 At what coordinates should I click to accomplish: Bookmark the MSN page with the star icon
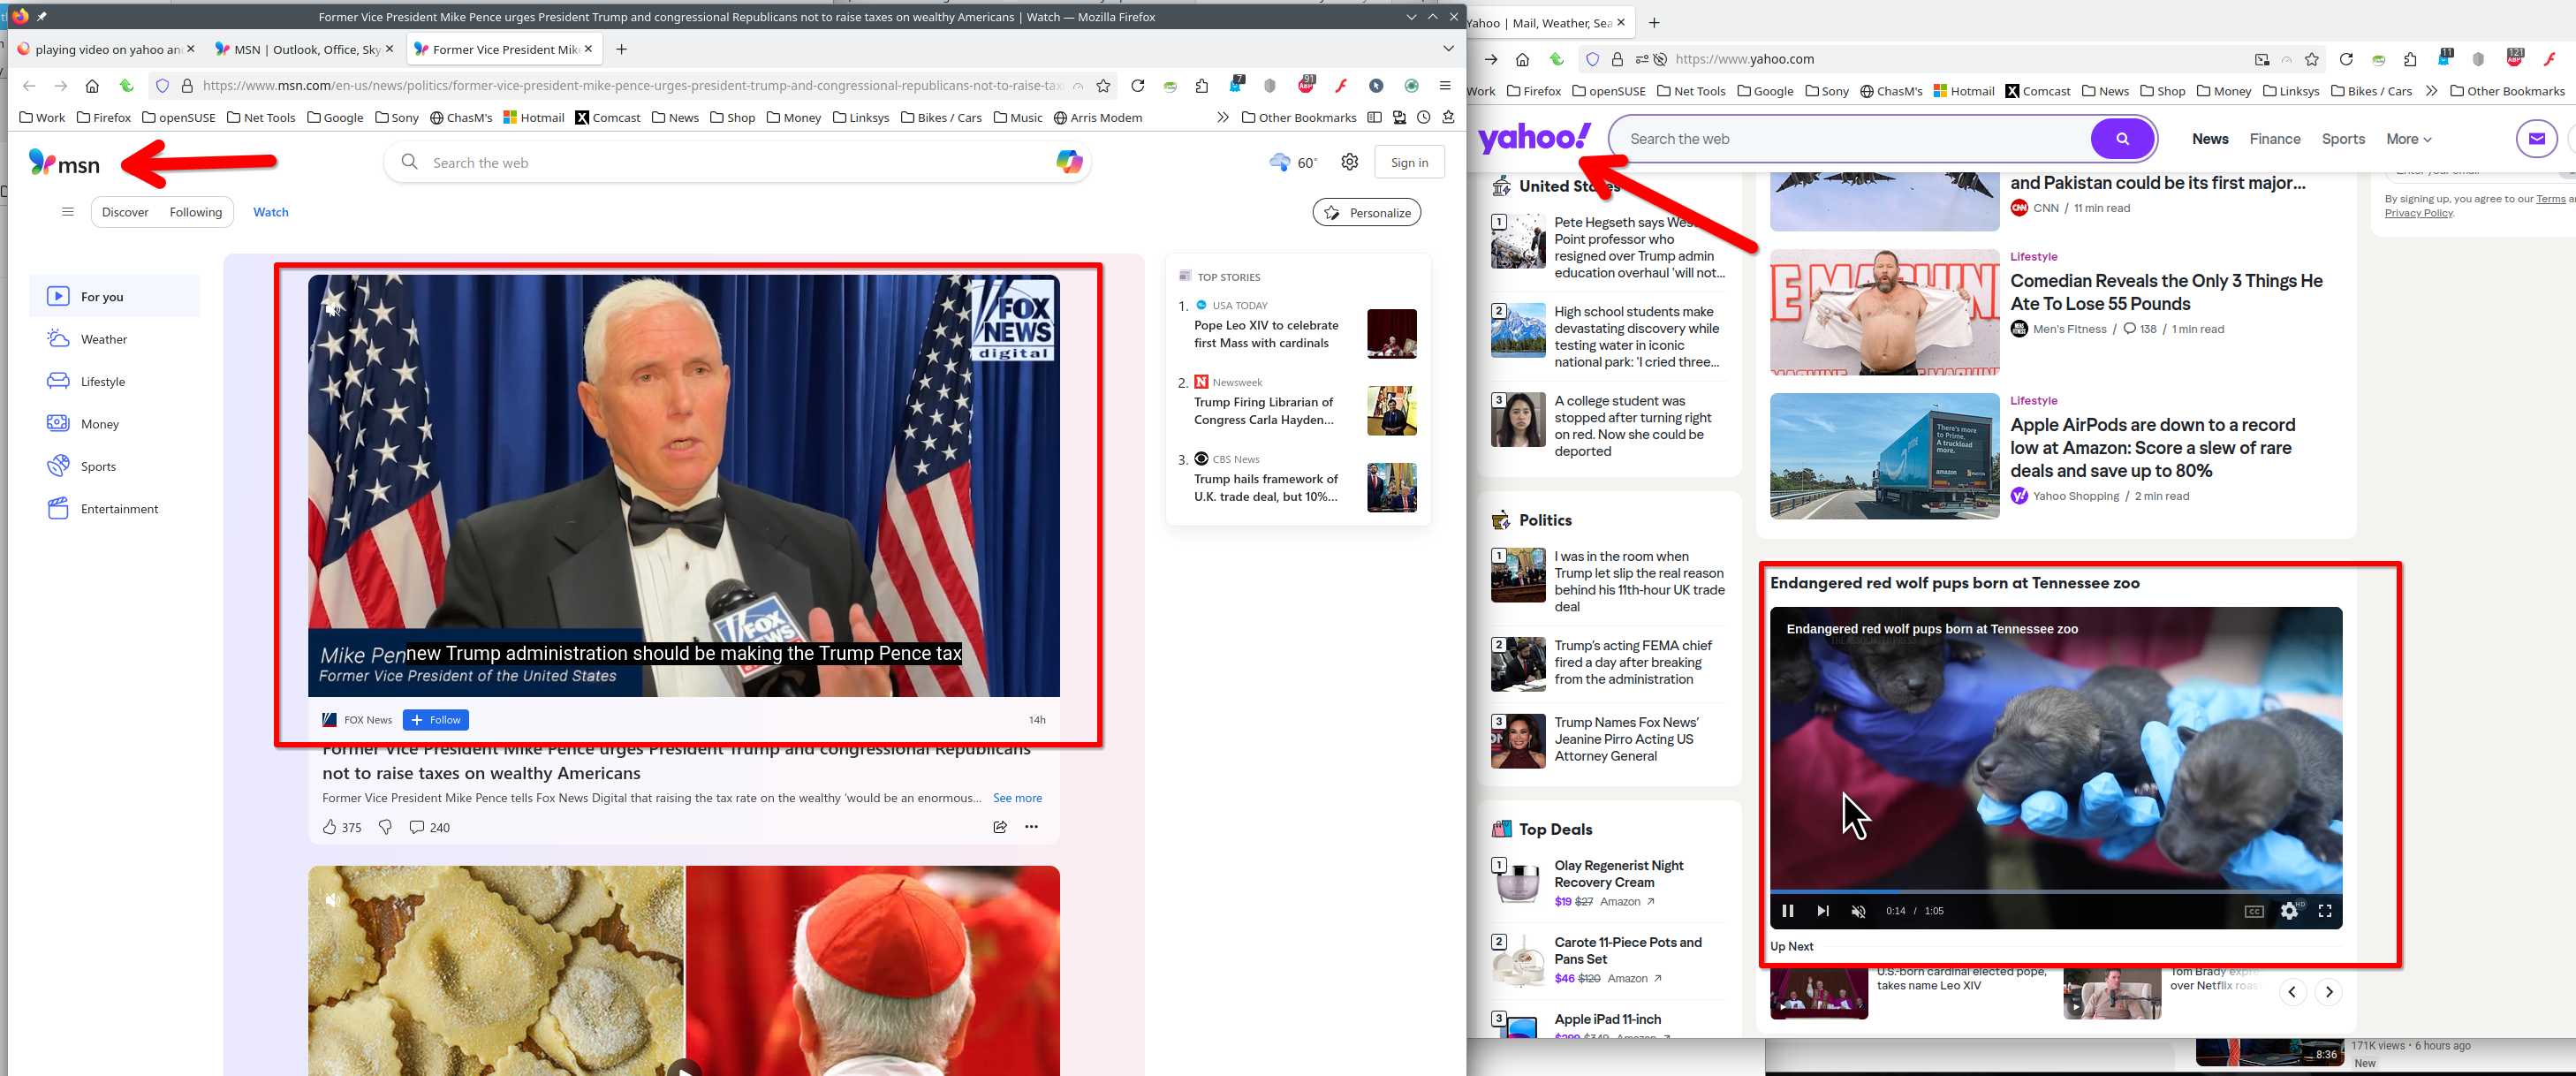(x=1103, y=86)
